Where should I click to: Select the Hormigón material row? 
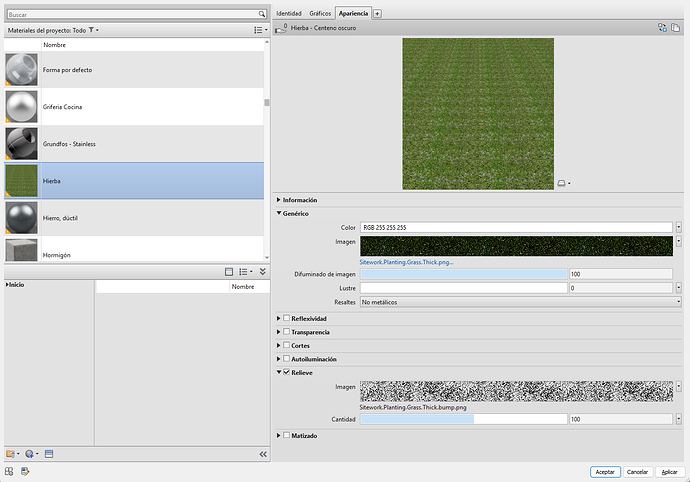point(134,250)
